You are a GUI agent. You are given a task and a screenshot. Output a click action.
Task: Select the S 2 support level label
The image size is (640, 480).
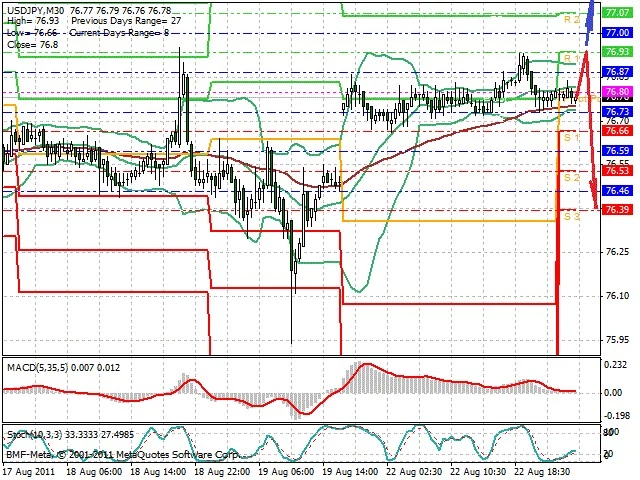pos(572,178)
